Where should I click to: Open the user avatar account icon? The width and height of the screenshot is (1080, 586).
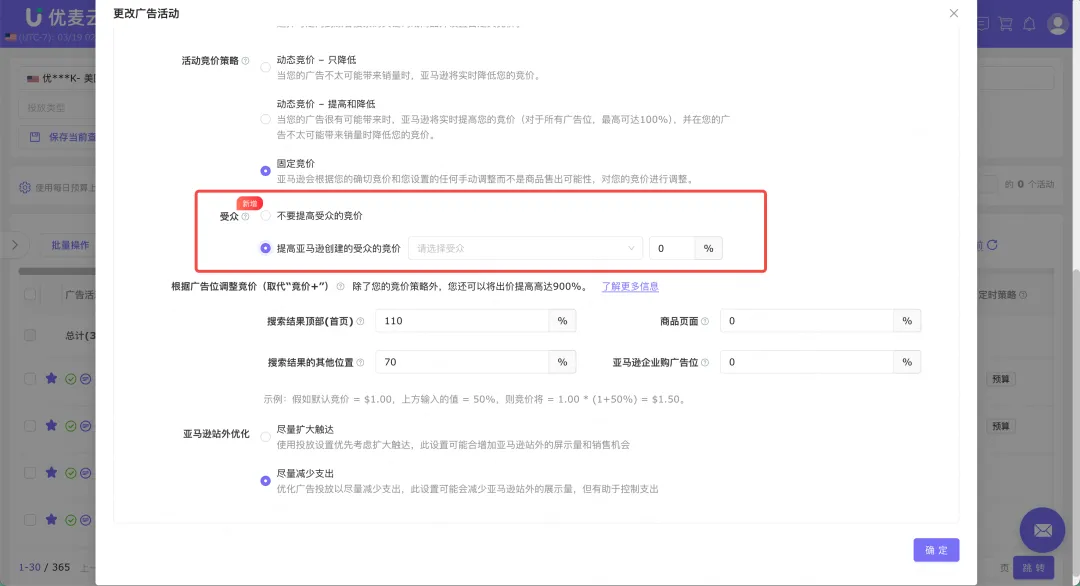coord(1057,22)
